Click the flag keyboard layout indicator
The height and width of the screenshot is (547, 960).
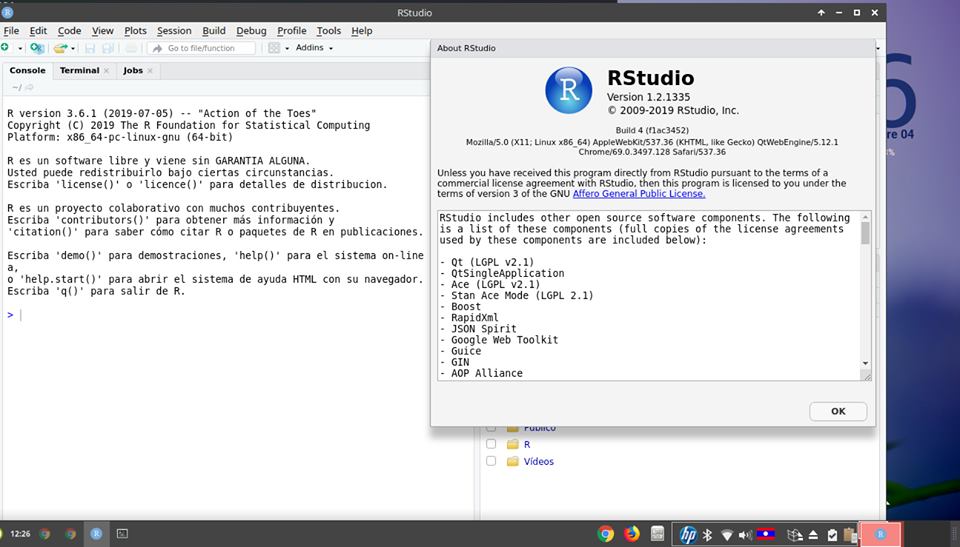pos(765,534)
